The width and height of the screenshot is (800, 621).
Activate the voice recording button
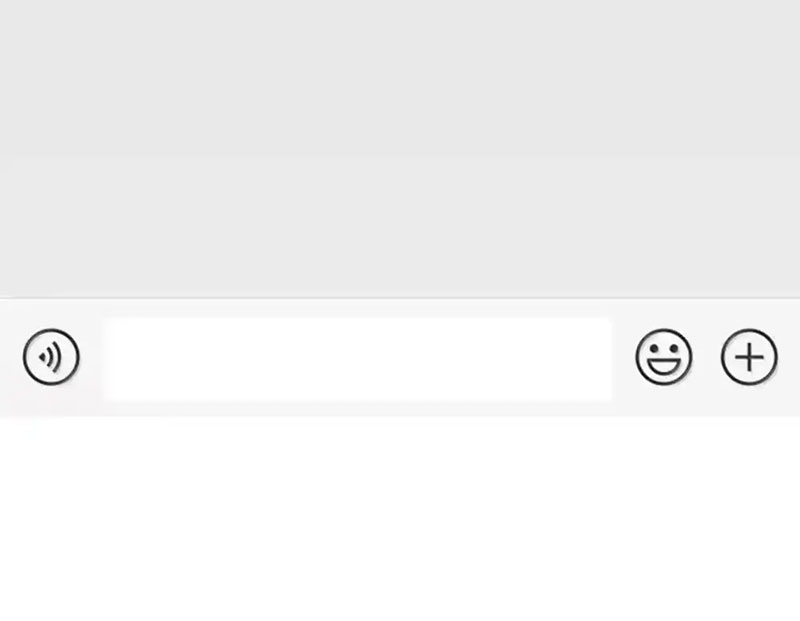tap(51, 357)
